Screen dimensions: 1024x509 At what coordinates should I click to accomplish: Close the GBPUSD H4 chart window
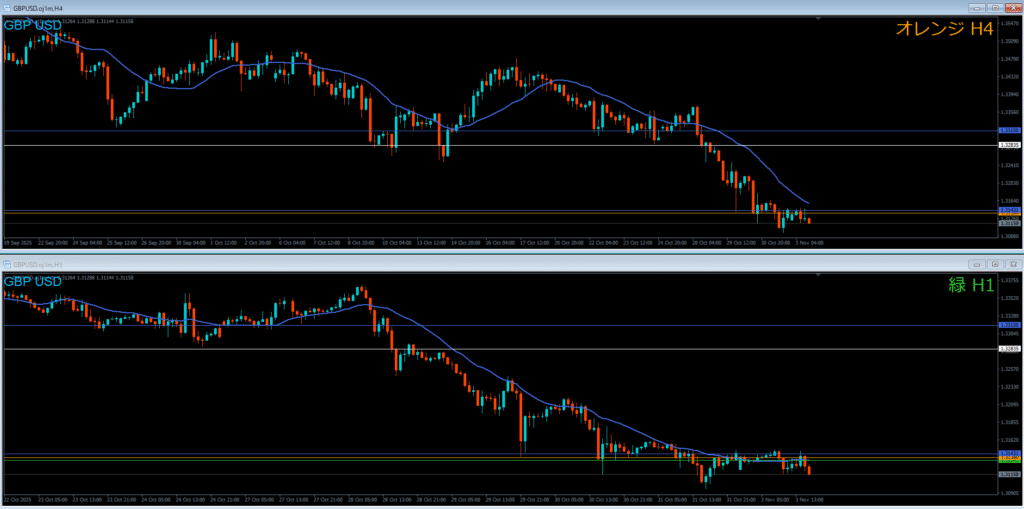pyautogui.click(x=1013, y=8)
